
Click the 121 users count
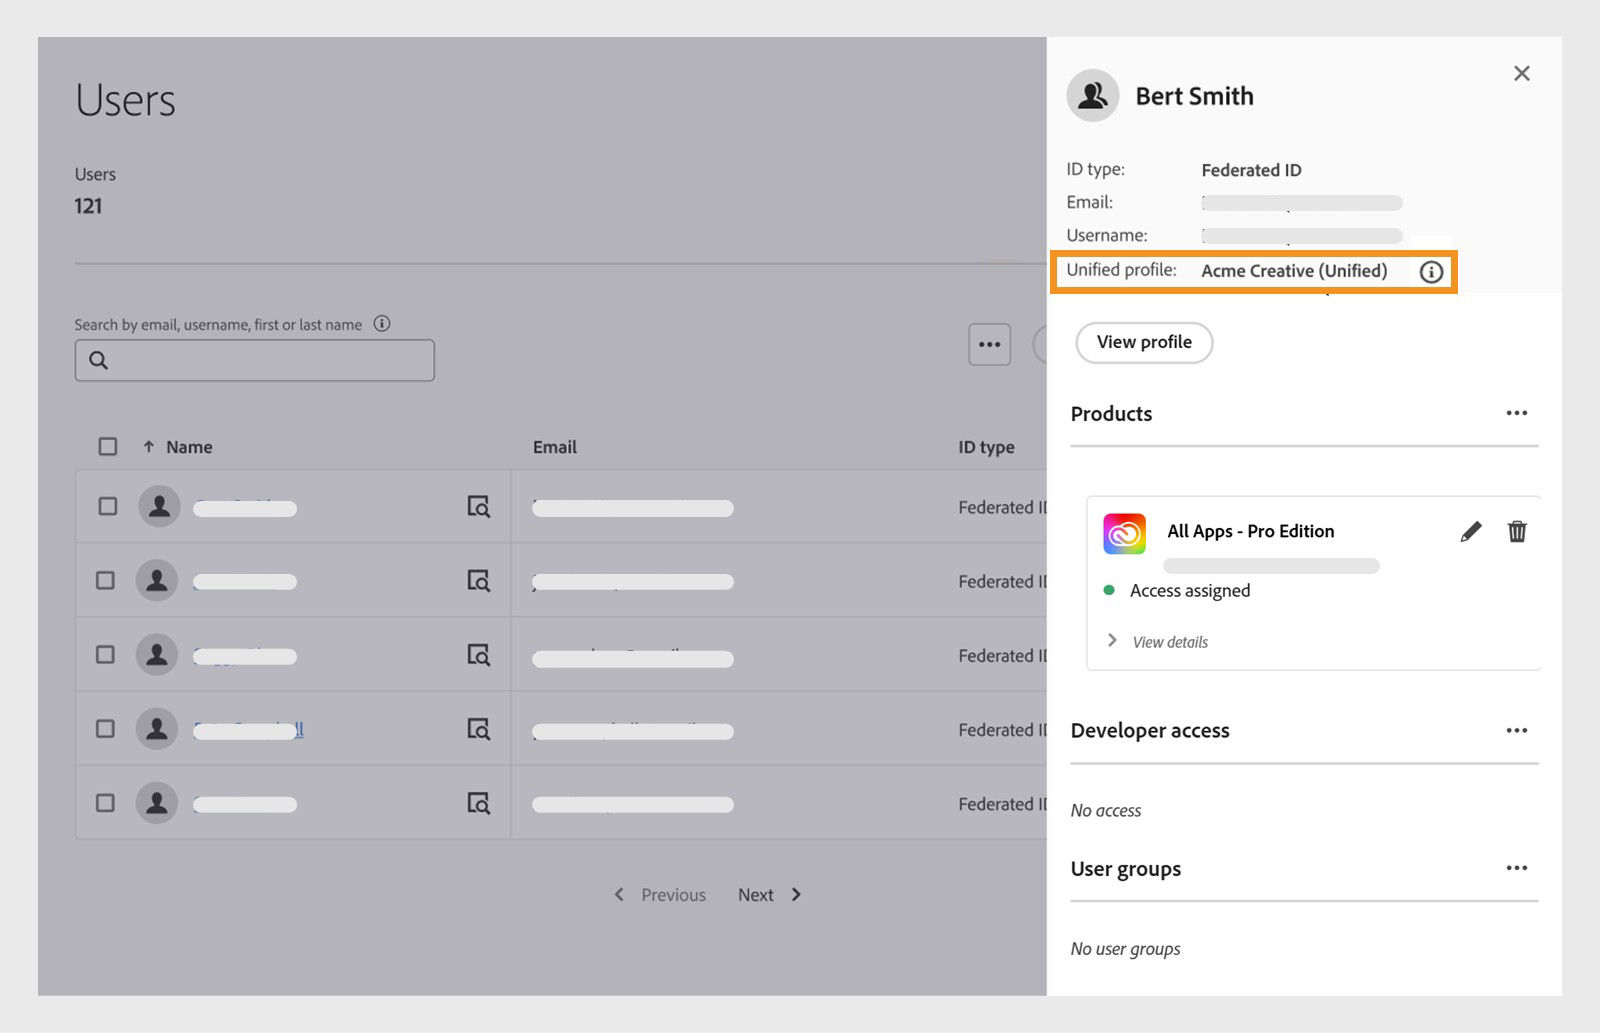click(x=88, y=206)
